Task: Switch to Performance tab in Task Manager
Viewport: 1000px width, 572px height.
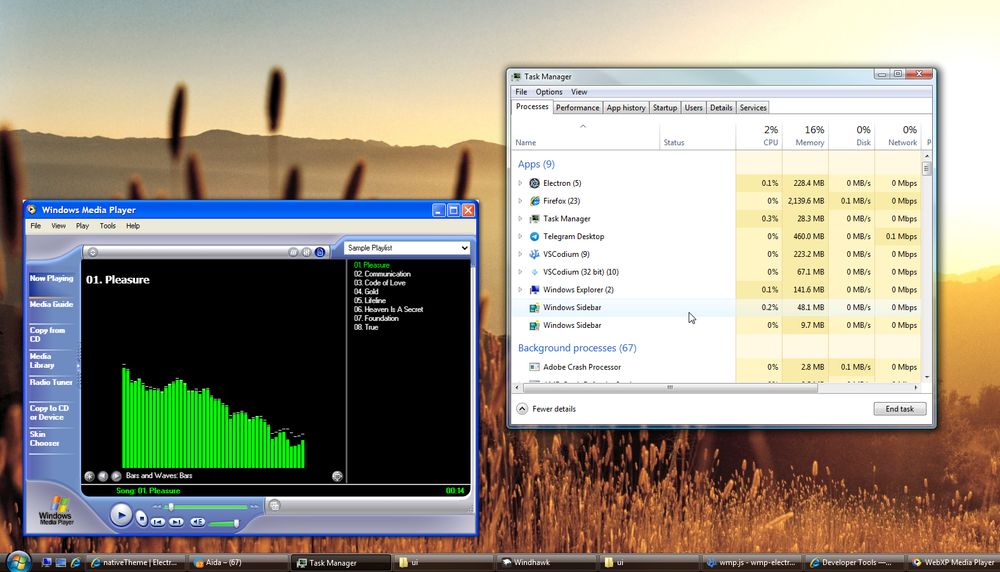Action: pyautogui.click(x=577, y=108)
